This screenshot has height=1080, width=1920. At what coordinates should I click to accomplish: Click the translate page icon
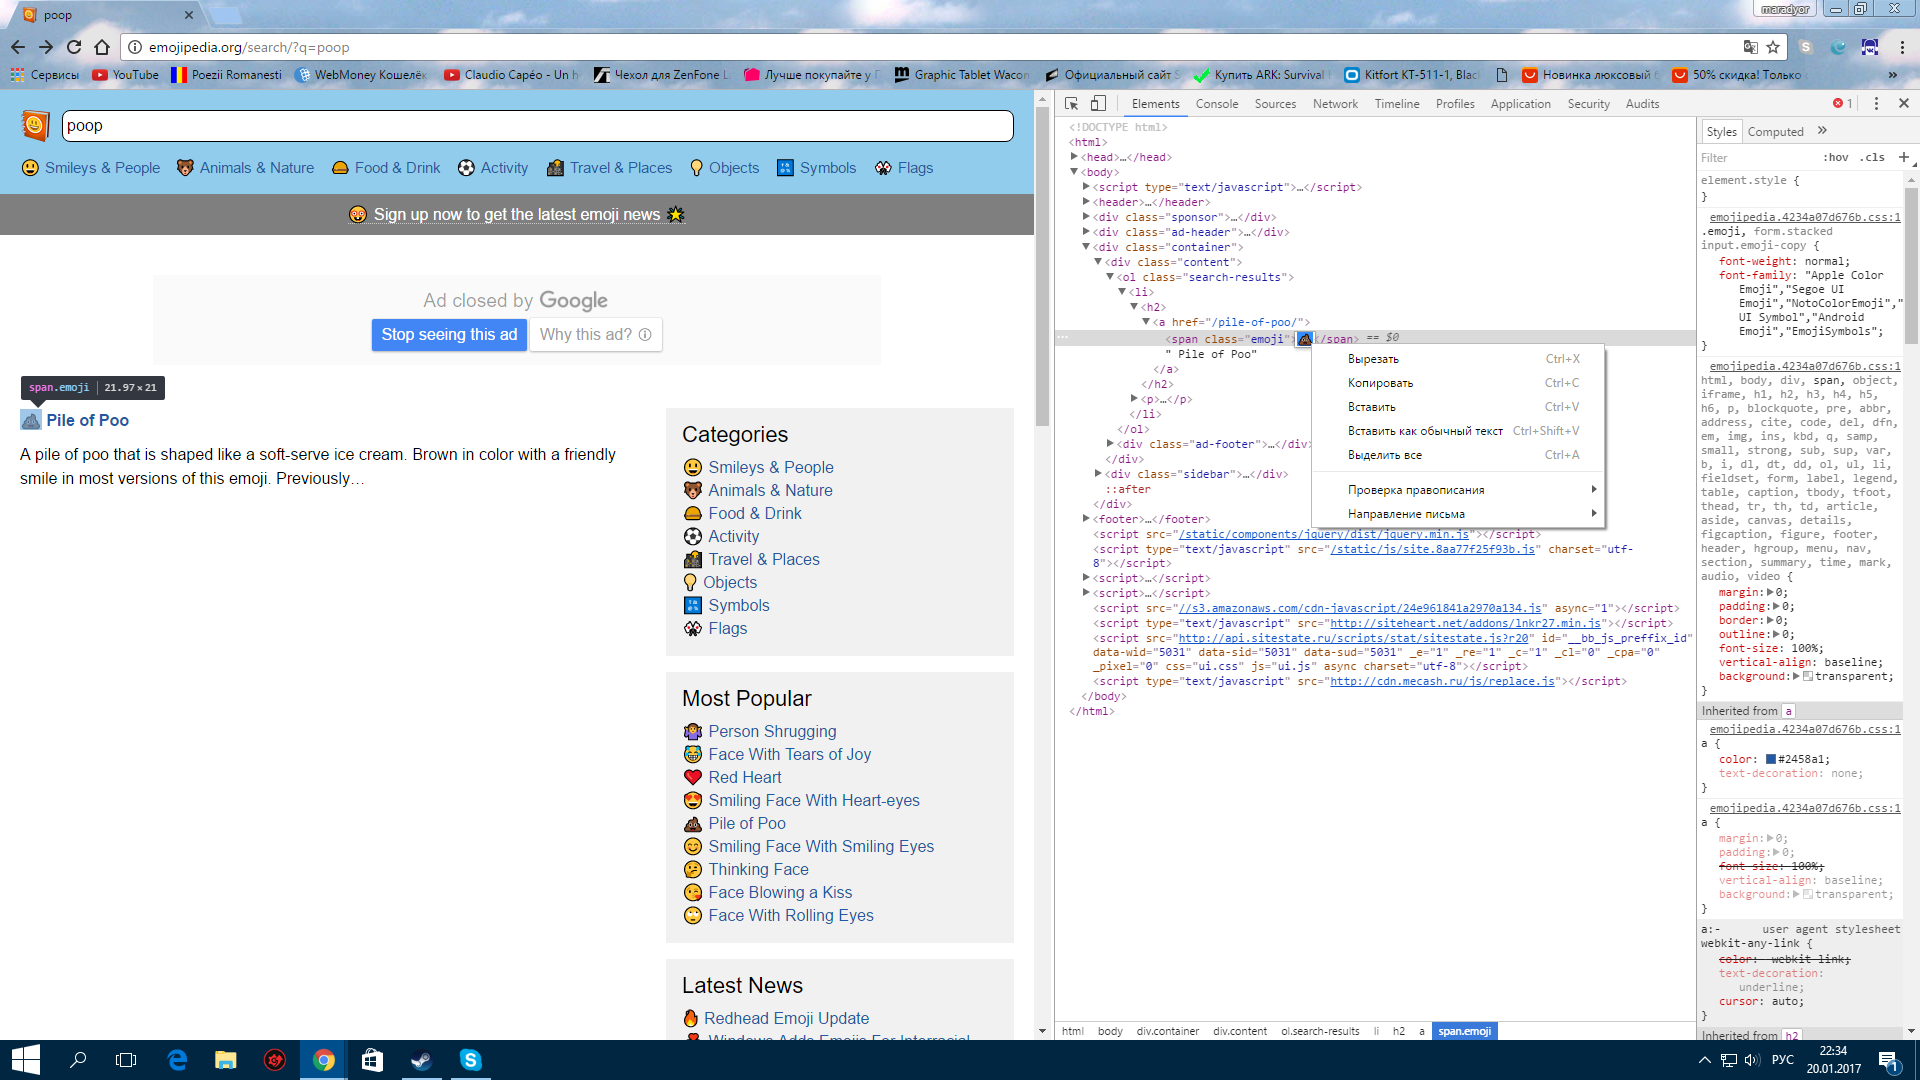(x=1750, y=47)
